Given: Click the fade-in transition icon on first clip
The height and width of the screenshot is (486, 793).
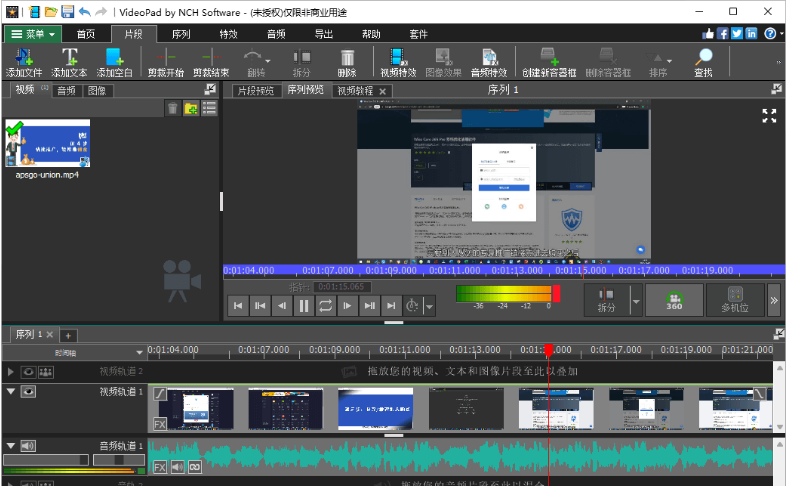Looking at the screenshot, I should point(160,393).
